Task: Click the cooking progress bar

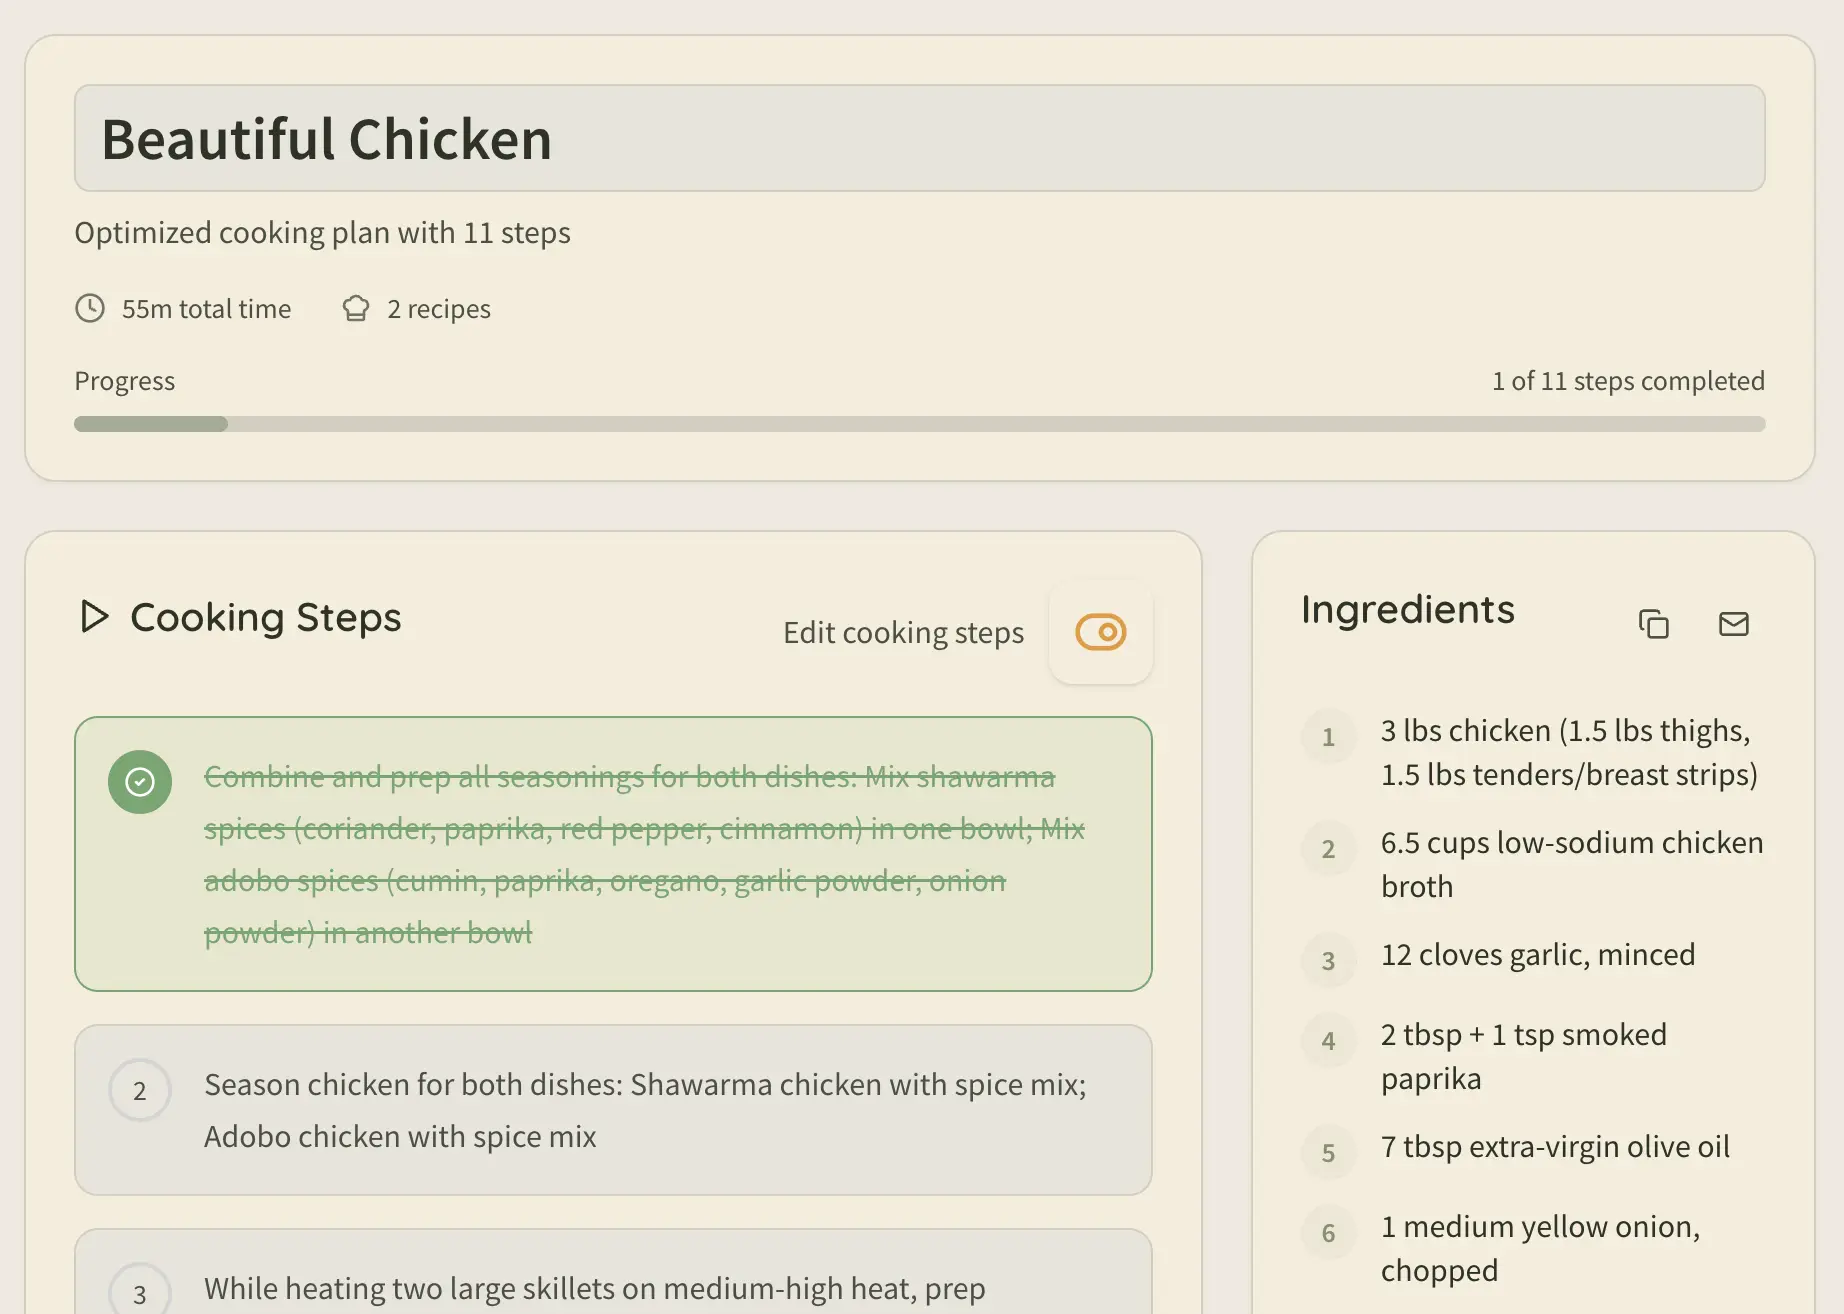Action: click(918, 424)
